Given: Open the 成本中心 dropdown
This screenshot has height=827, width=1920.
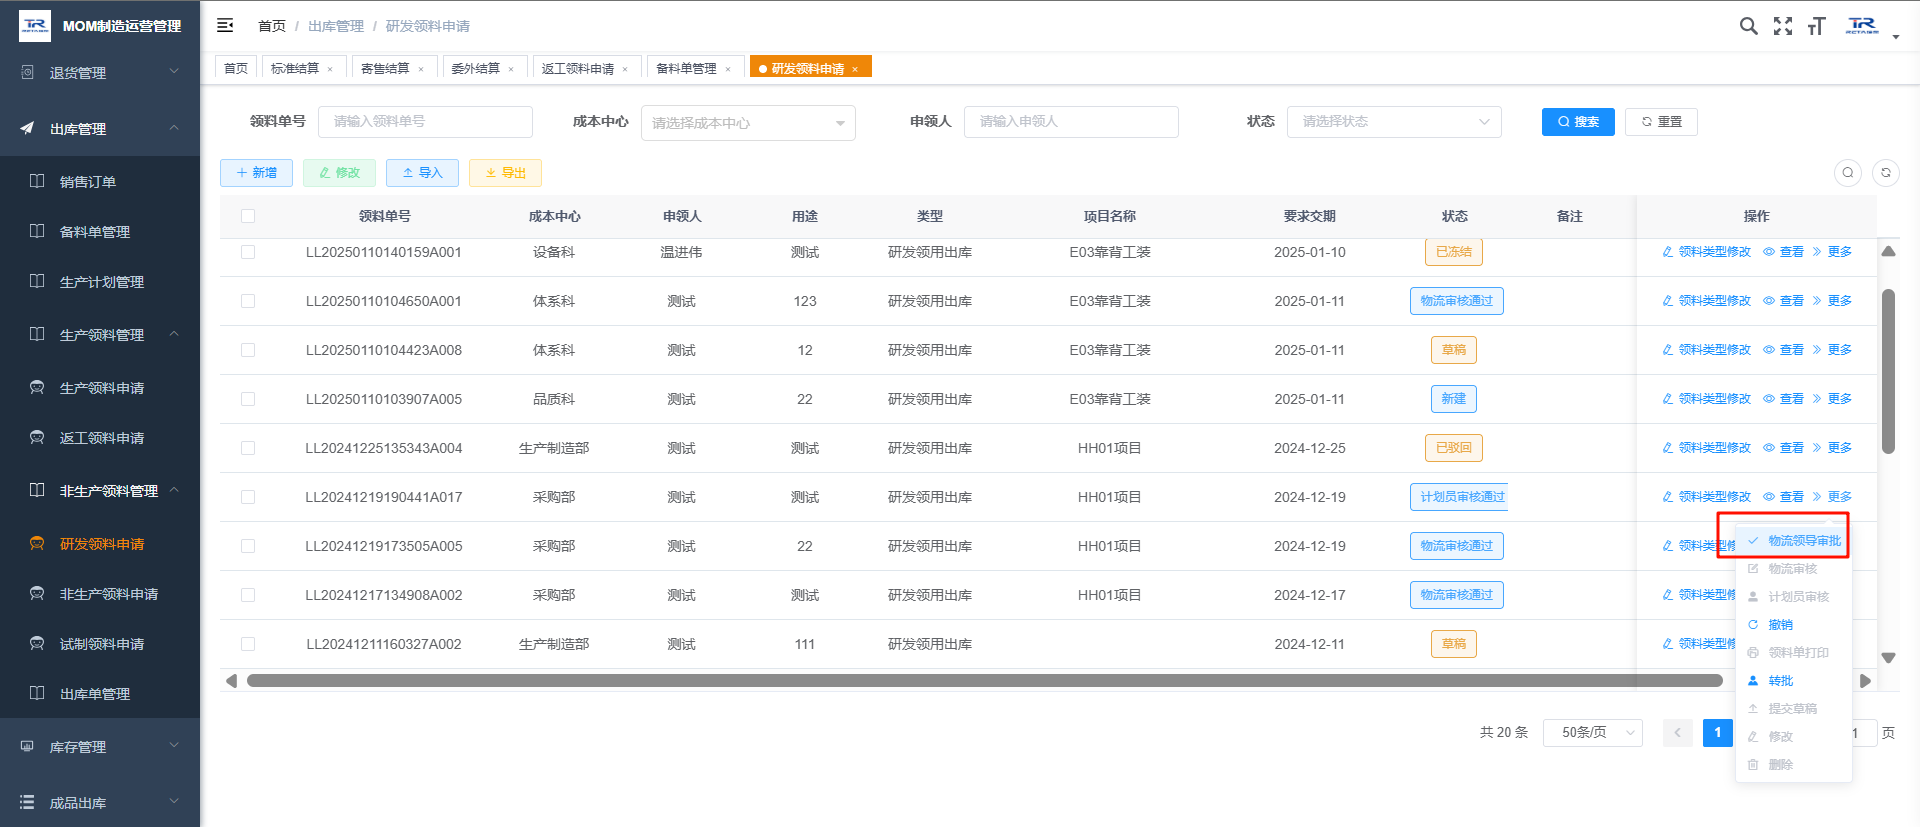Looking at the screenshot, I should 748,123.
